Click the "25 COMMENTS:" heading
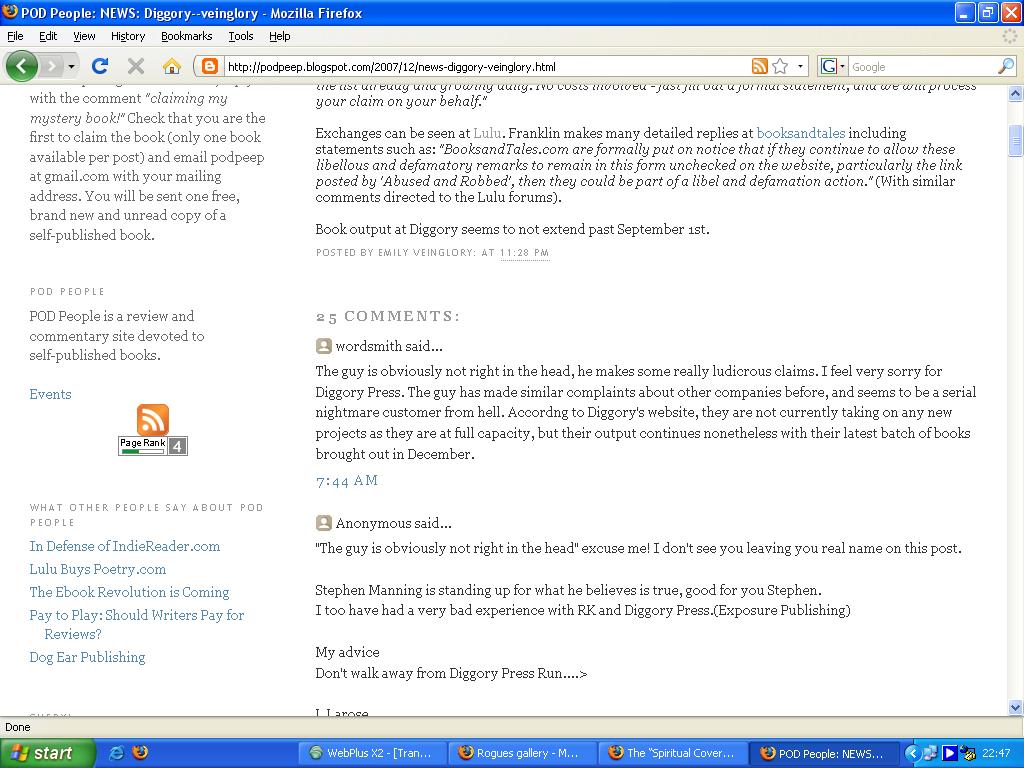The width and height of the screenshot is (1024, 768). (x=388, y=317)
